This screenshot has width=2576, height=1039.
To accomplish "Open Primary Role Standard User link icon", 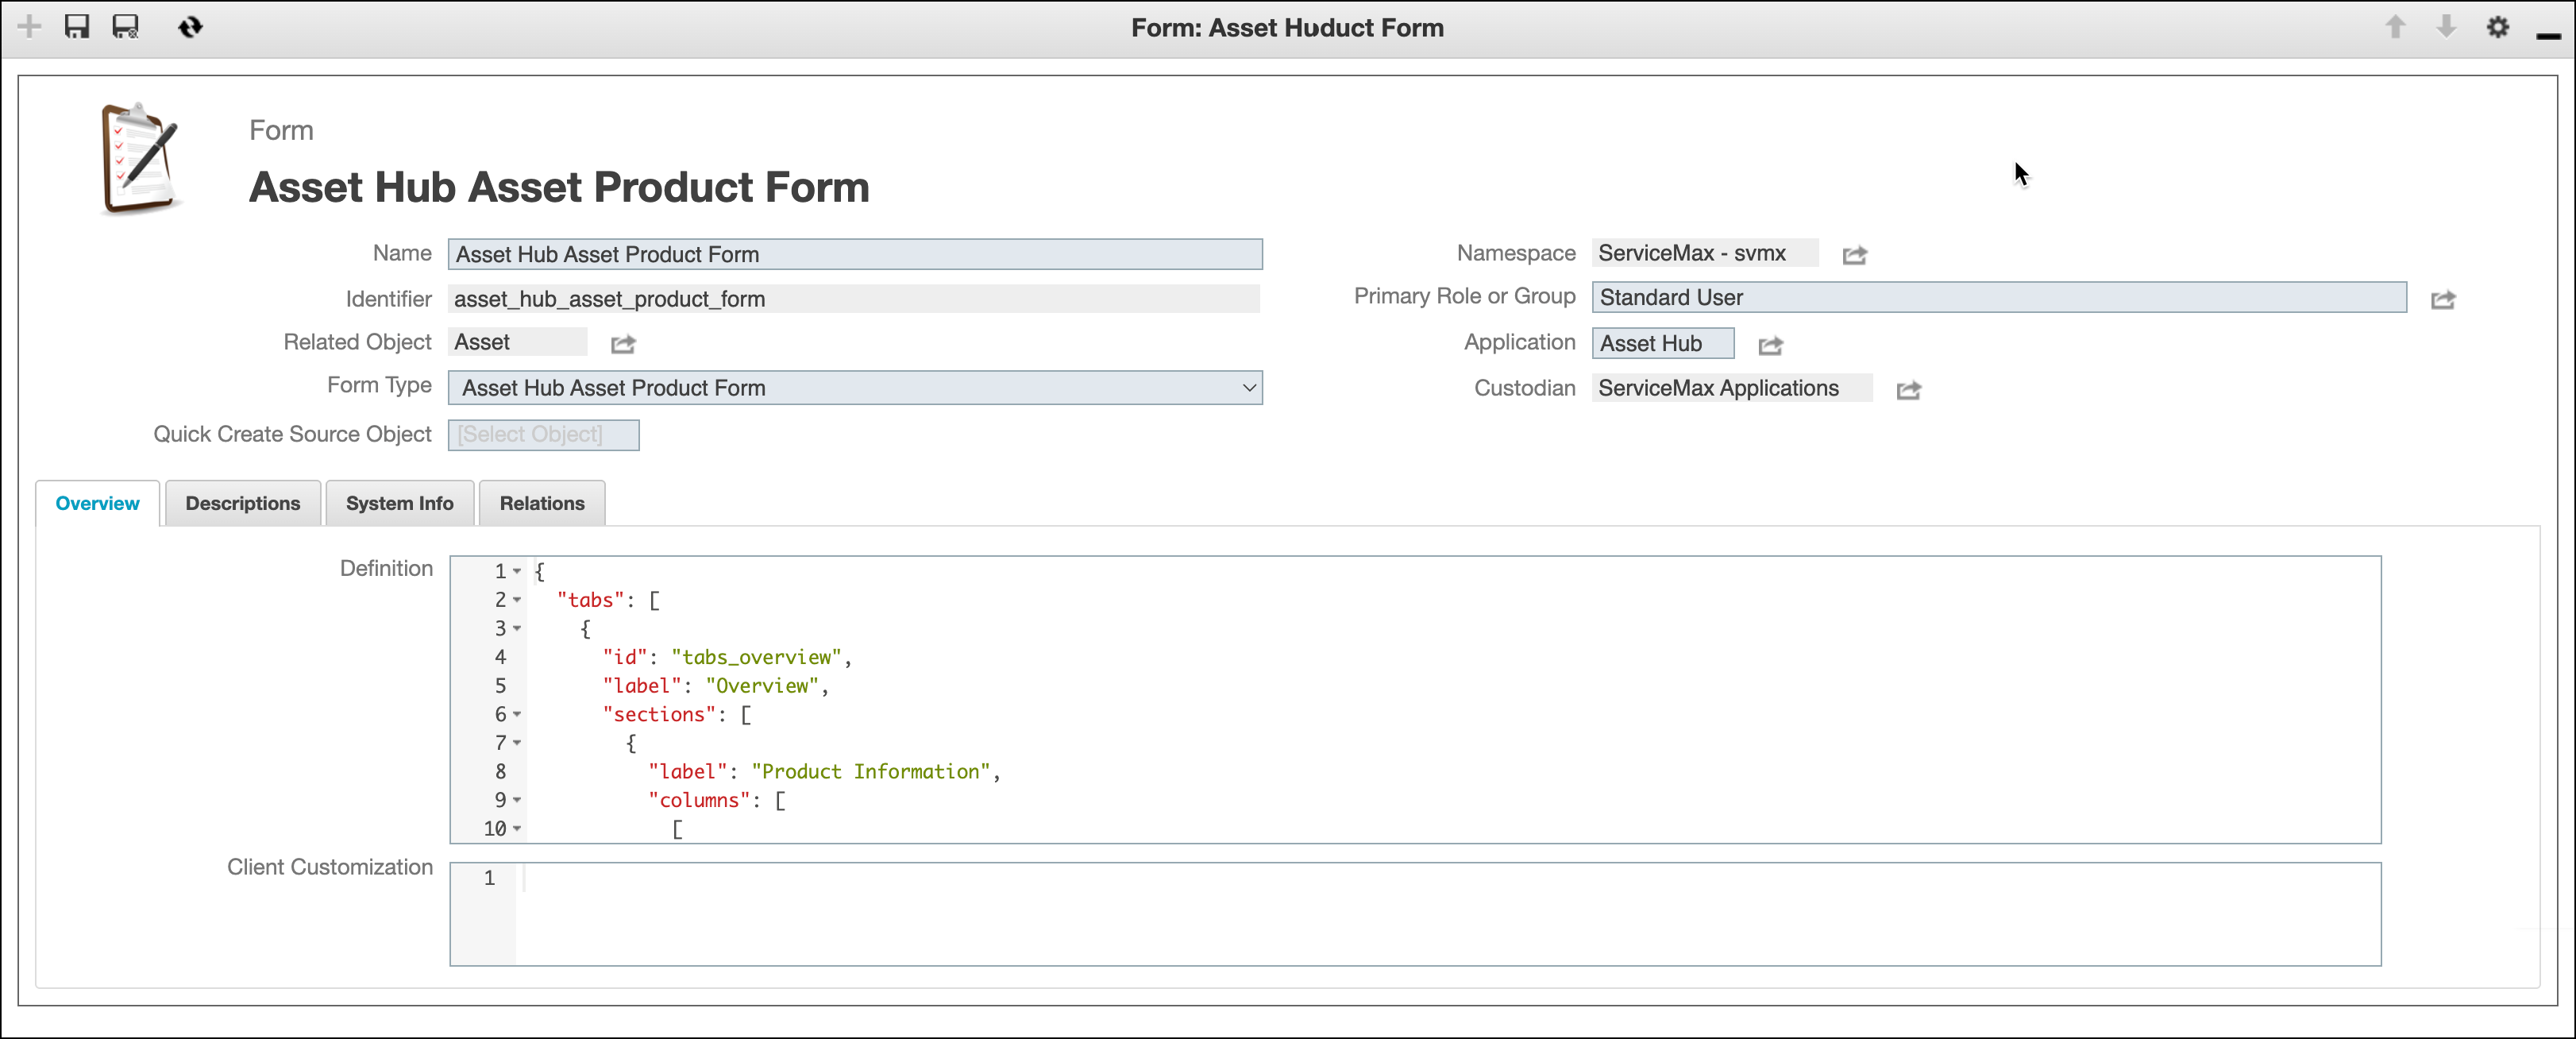I will (x=2443, y=299).
